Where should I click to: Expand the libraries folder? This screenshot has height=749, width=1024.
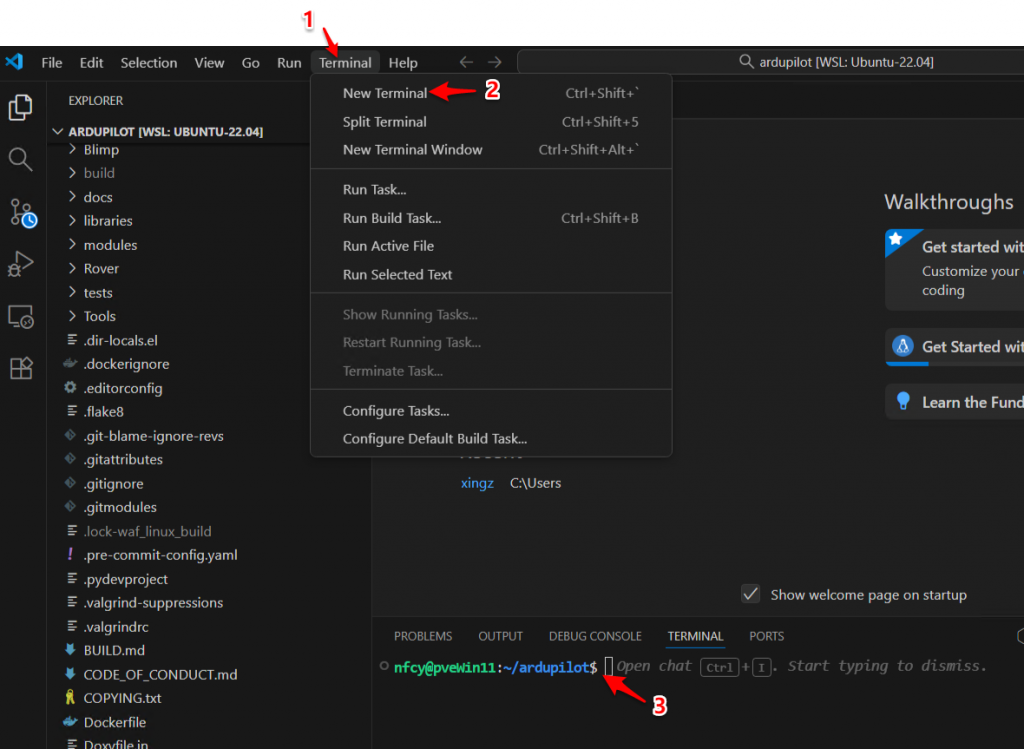107,221
